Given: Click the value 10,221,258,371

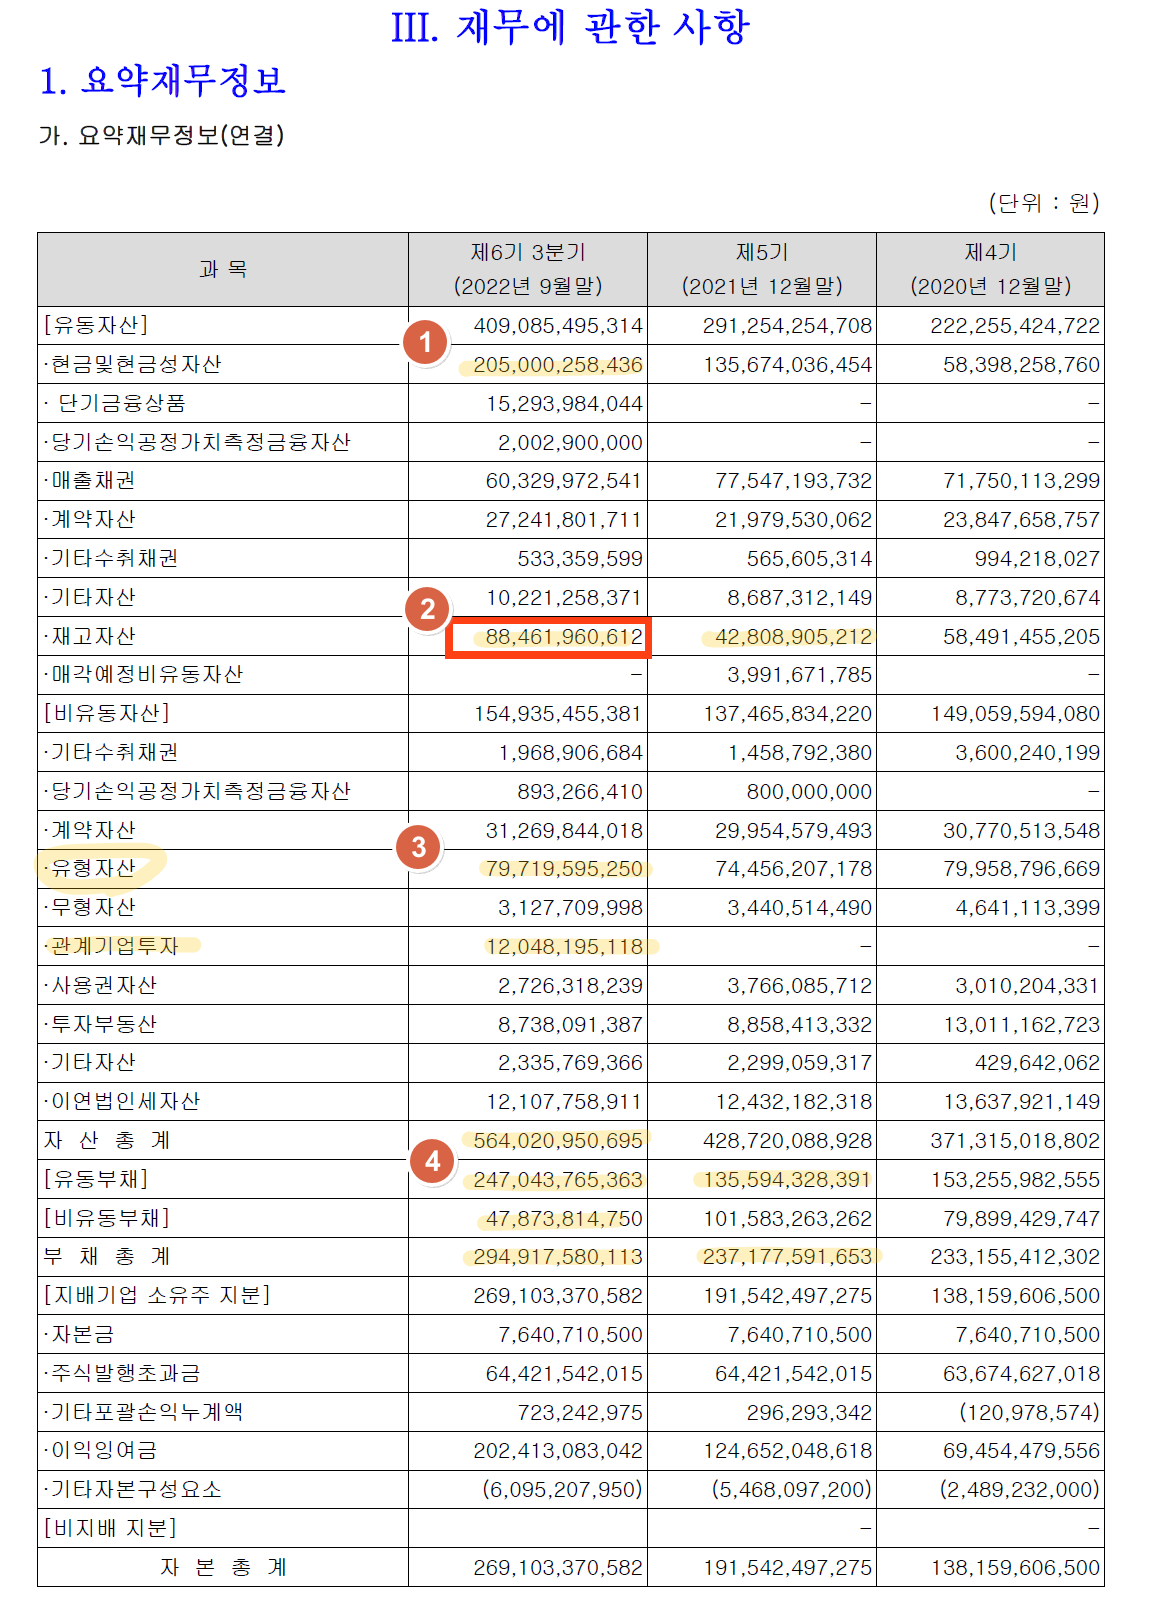Looking at the screenshot, I should [564, 598].
